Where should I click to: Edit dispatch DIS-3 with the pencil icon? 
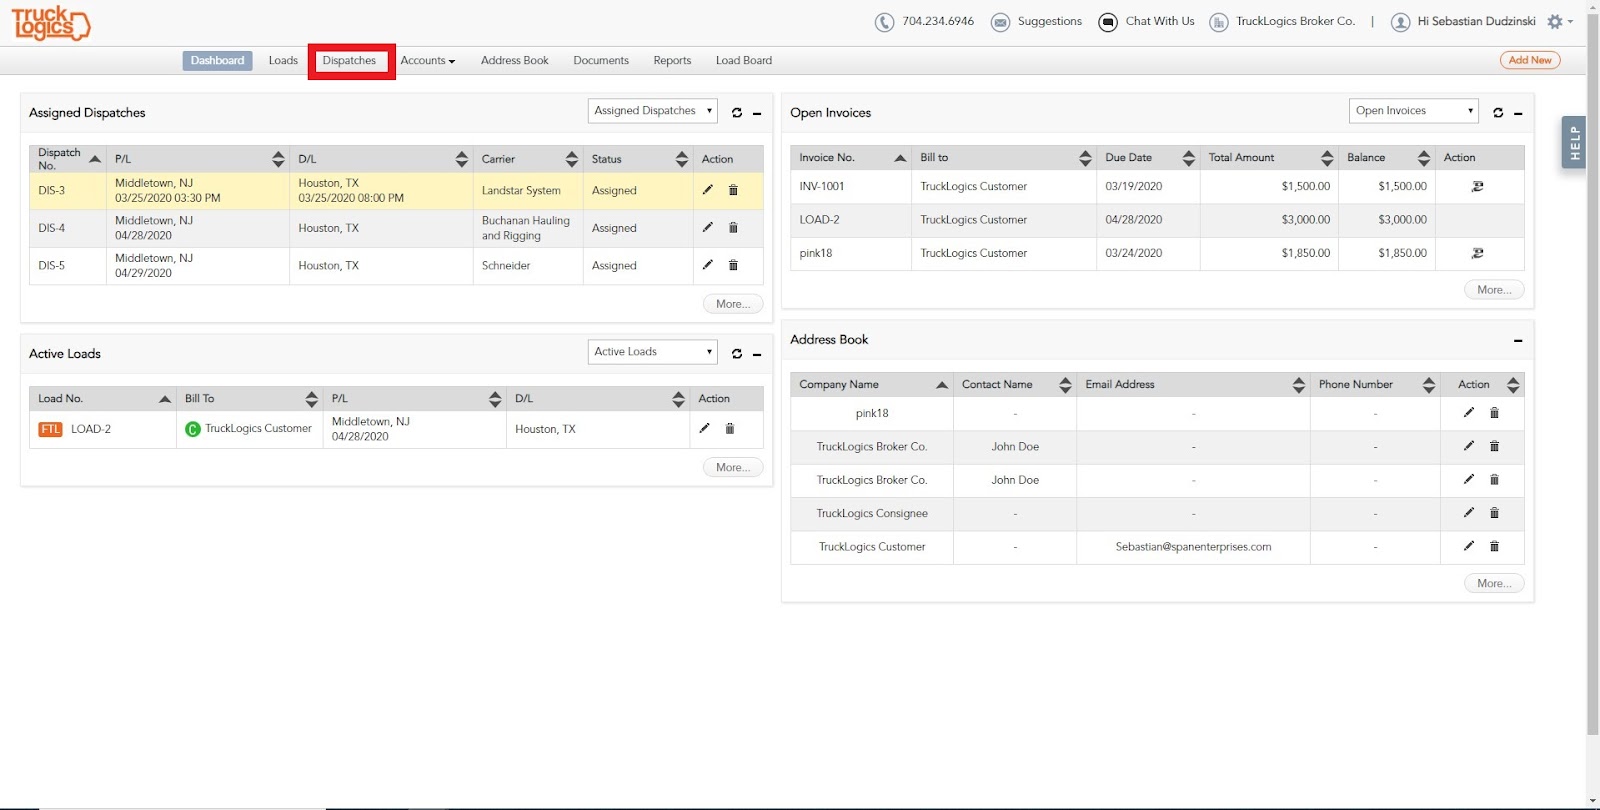point(707,190)
